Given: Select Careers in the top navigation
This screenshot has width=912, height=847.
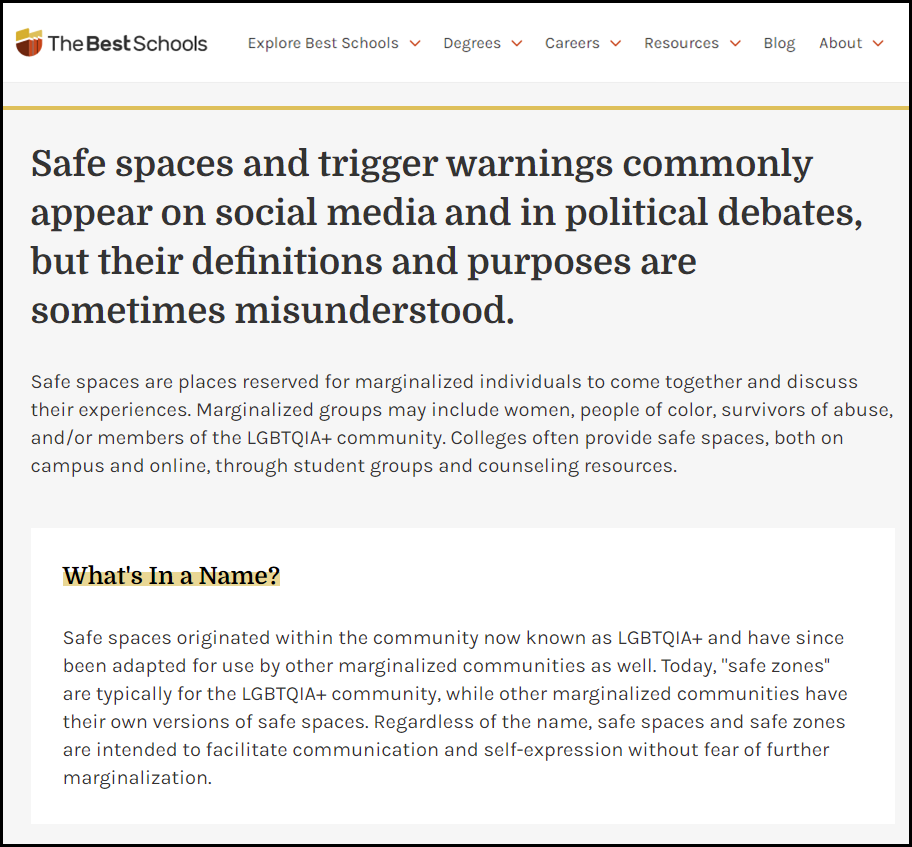Looking at the screenshot, I should (x=572, y=43).
